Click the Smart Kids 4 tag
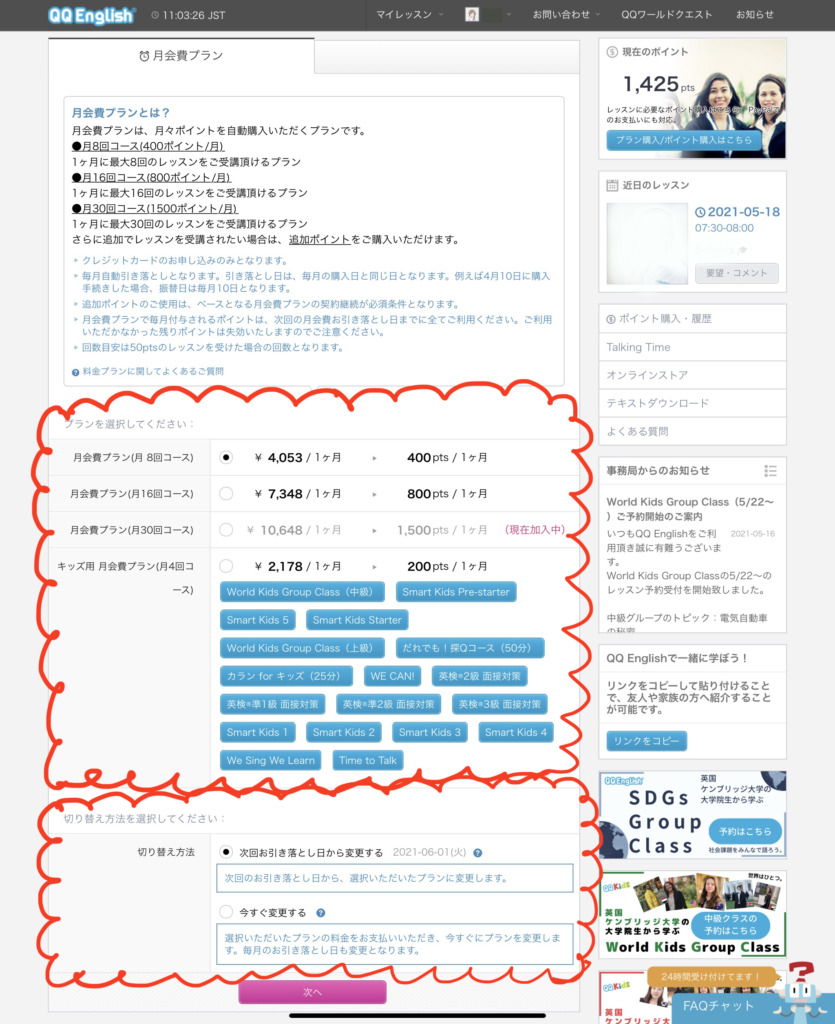 [x=516, y=733]
